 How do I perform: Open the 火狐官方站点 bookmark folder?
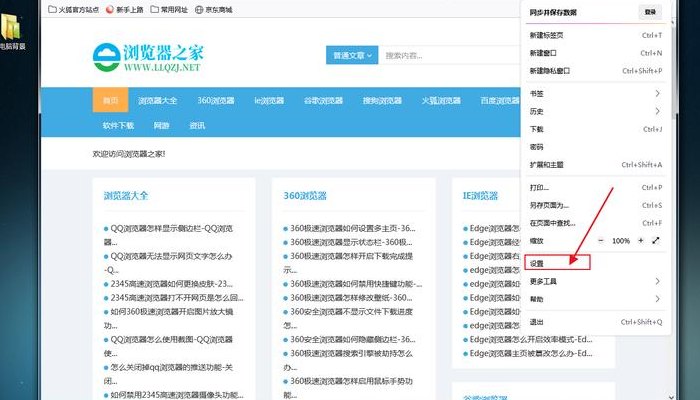coord(73,9)
